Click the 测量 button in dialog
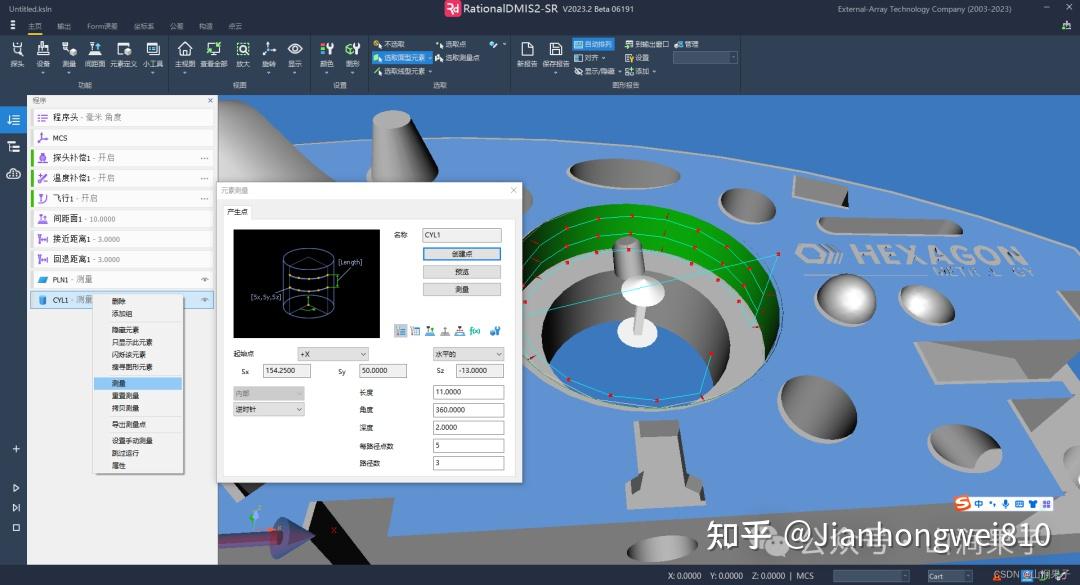 click(x=461, y=289)
